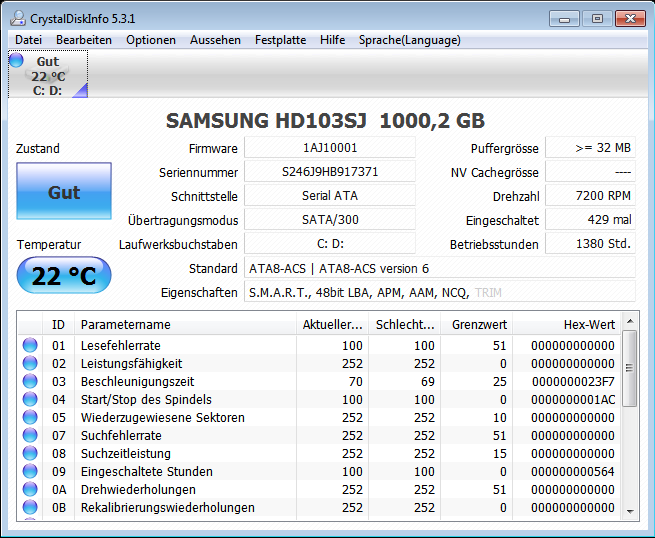The width and height of the screenshot is (655, 538).
Task: Click the Schnittstelle field Serial ATA
Action: [x=330, y=195]
